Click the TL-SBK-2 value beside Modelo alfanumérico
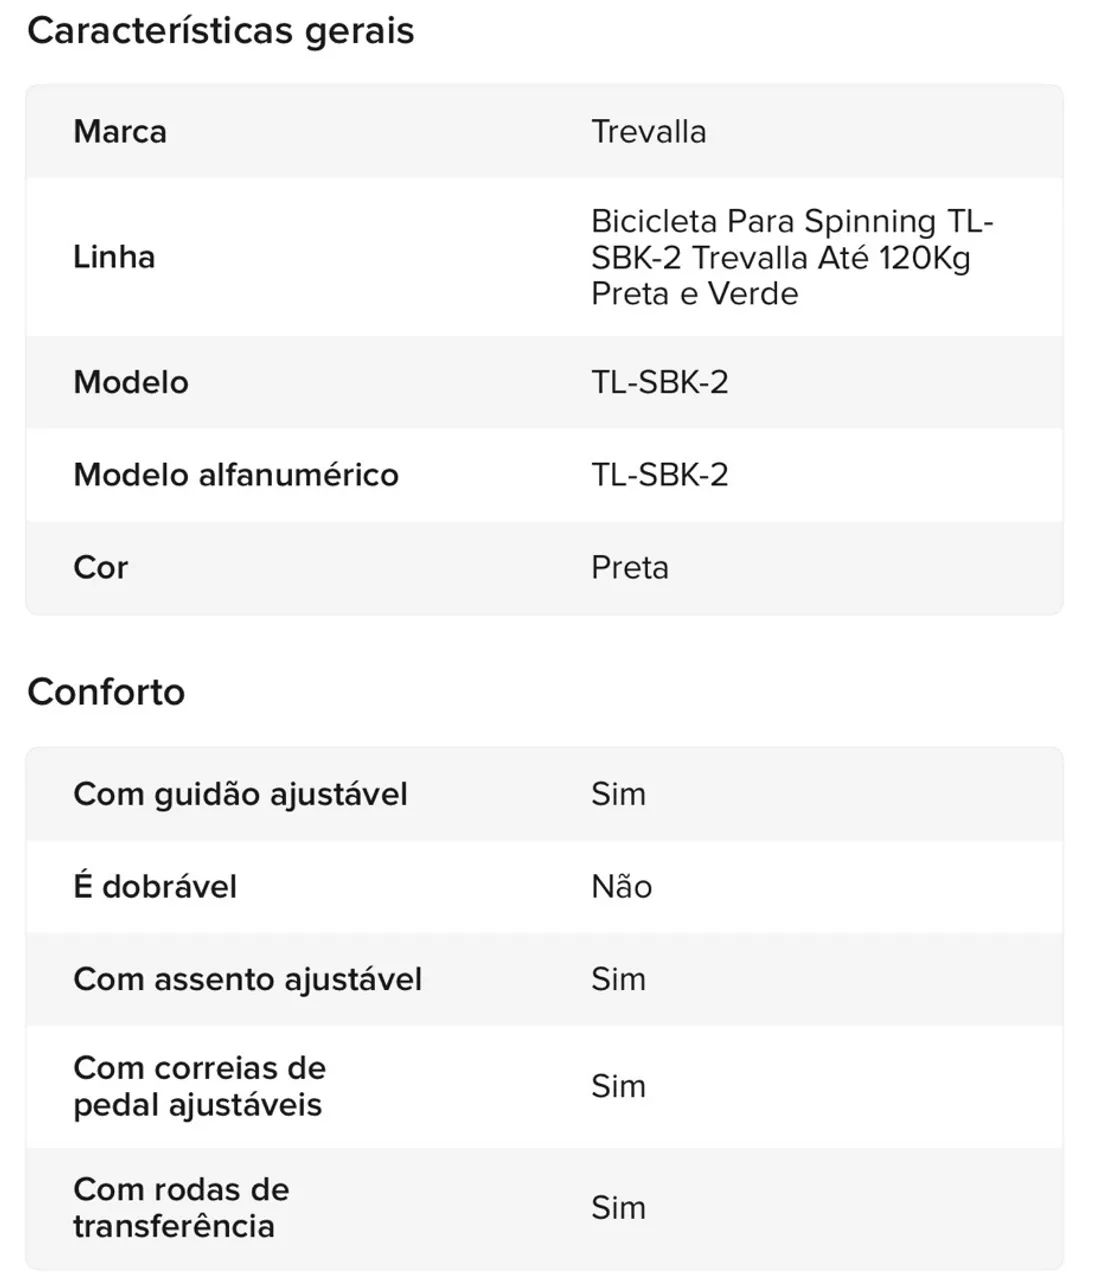The image size is (1094, 1280). 660,474
